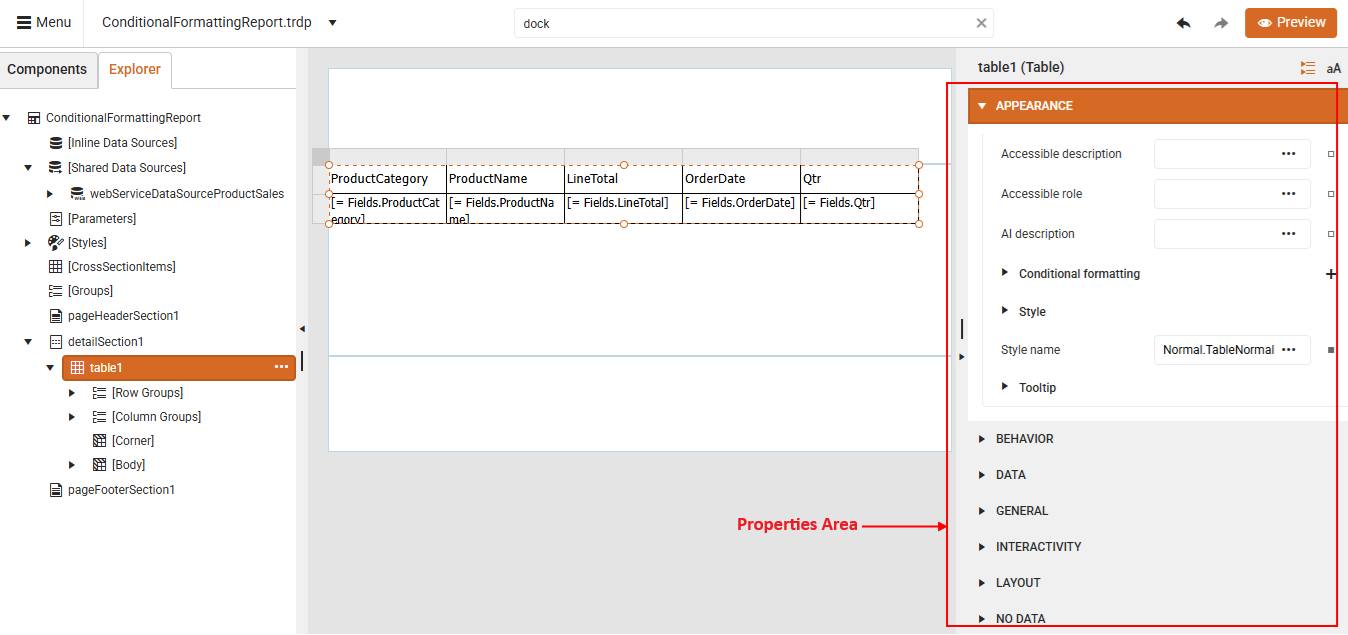Select the Explorer tab
The width and height of the screenshot is (1348, 635).
pos(135,69)
